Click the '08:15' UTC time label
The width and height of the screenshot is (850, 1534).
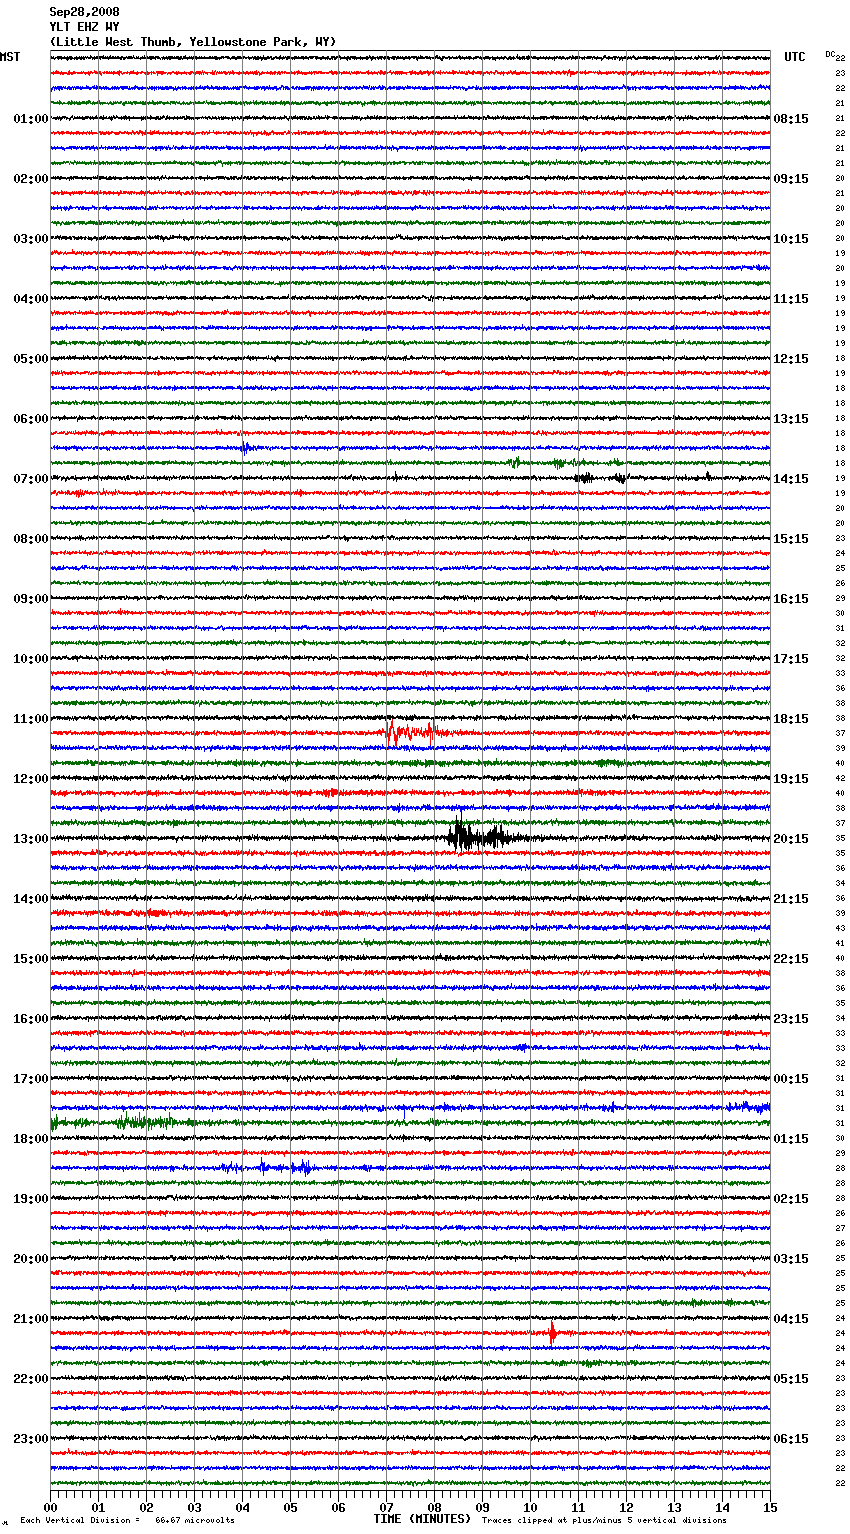(x=791, y=119)
